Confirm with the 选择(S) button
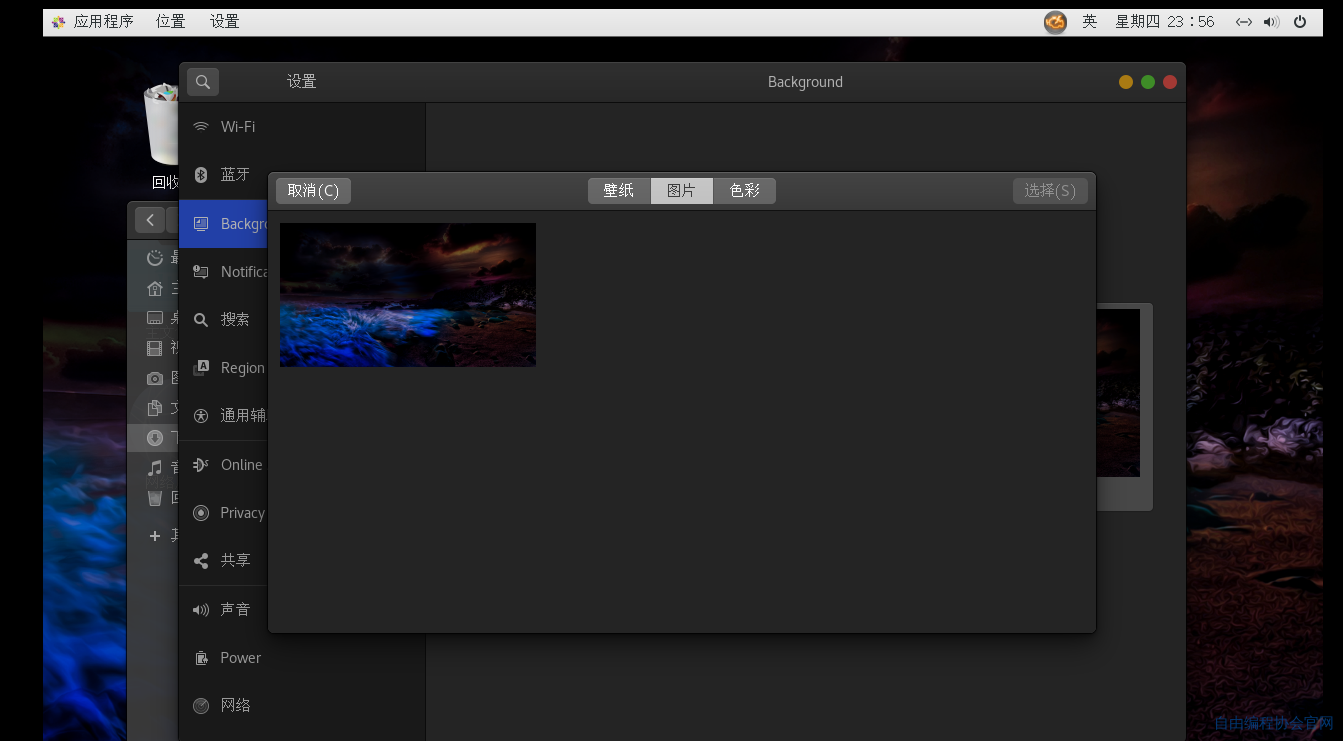This screenshot has height=741, width=1343. (x=1050, y=191)
